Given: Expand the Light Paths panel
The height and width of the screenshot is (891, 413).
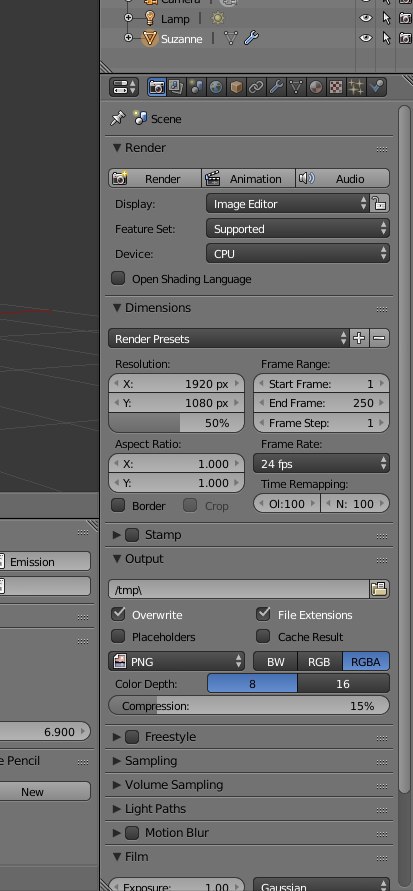Looking at the screenshot, I should tap(117, 809).
